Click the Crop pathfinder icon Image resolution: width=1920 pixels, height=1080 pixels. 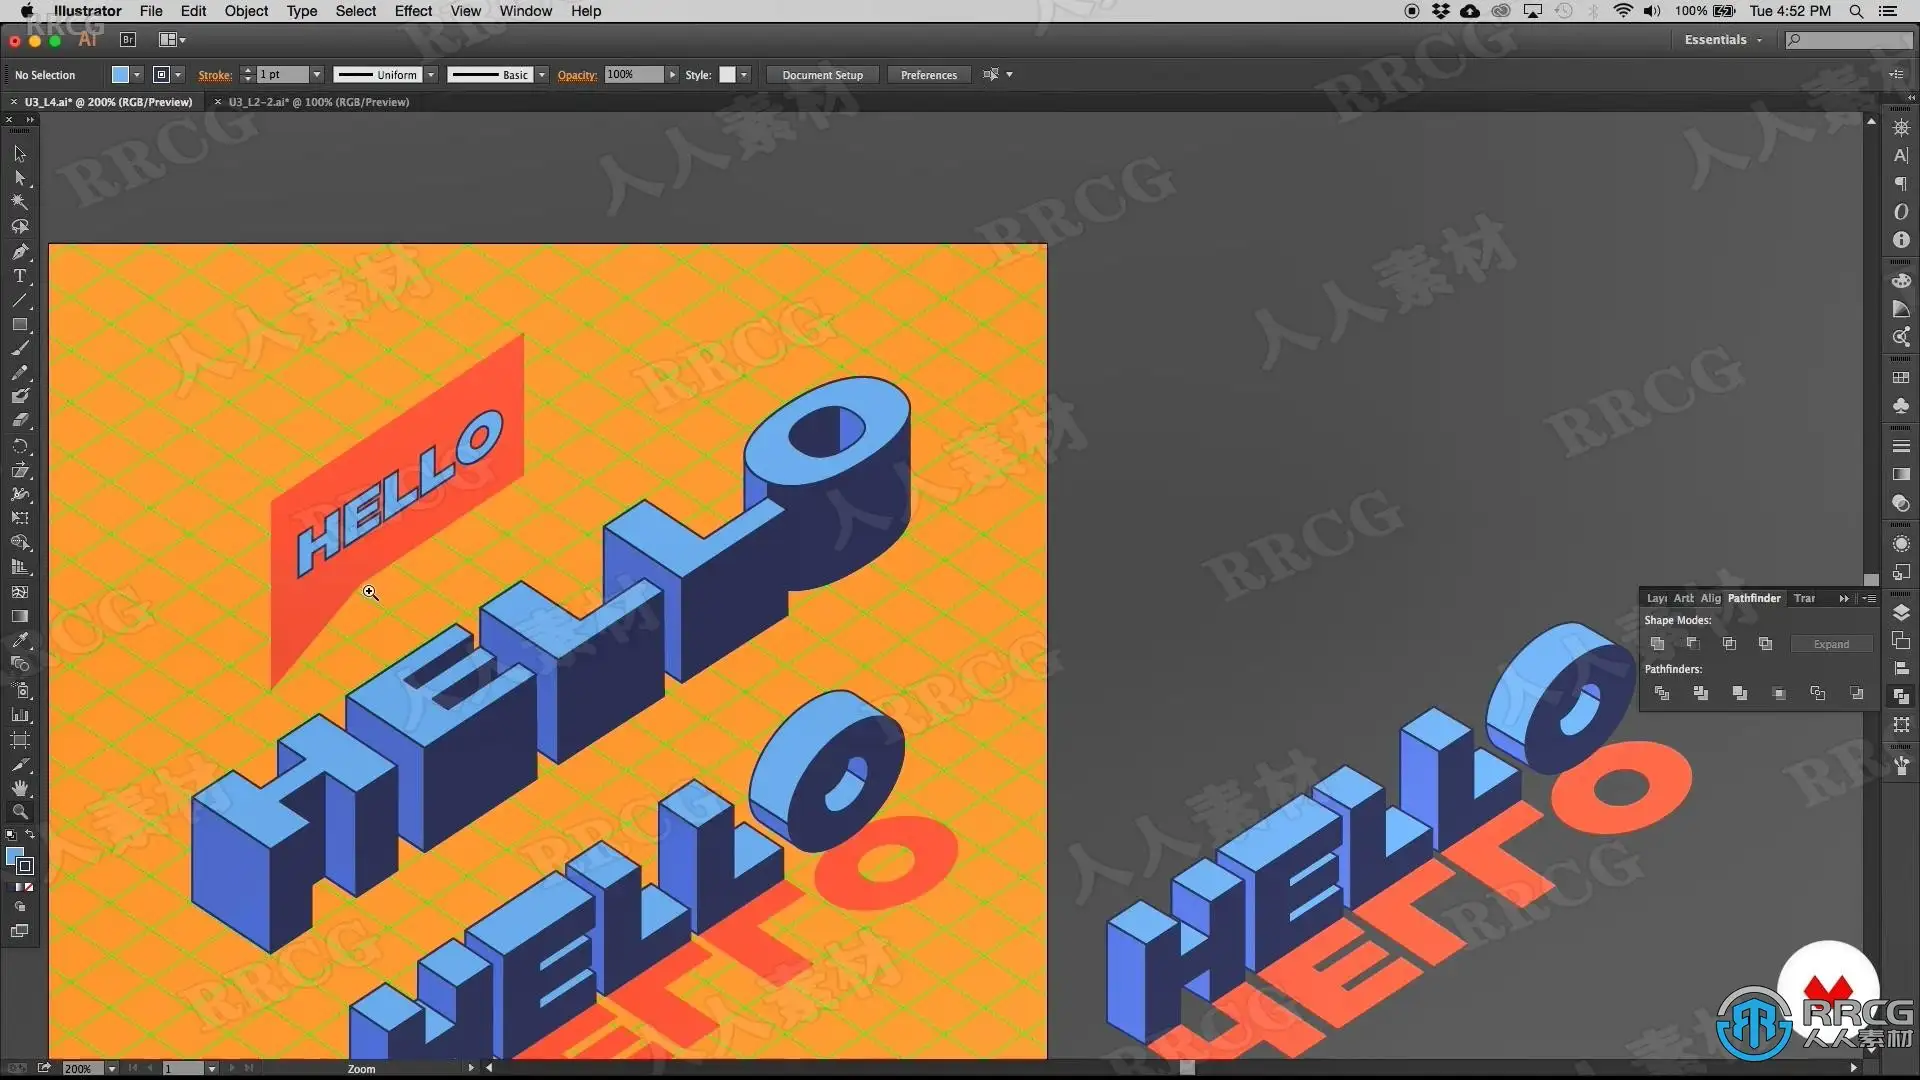pos(1779,693)
